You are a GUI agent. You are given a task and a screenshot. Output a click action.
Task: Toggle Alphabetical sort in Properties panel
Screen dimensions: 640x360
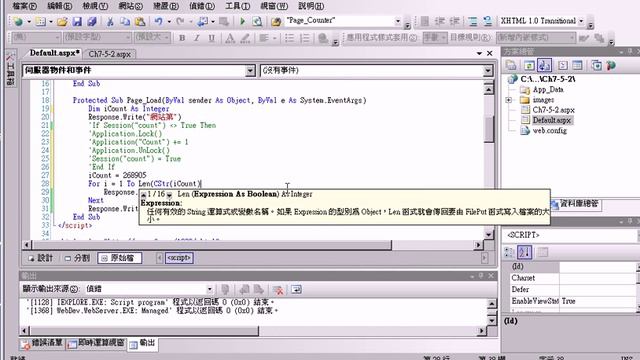pyautogui.click(x=524, y=253)
